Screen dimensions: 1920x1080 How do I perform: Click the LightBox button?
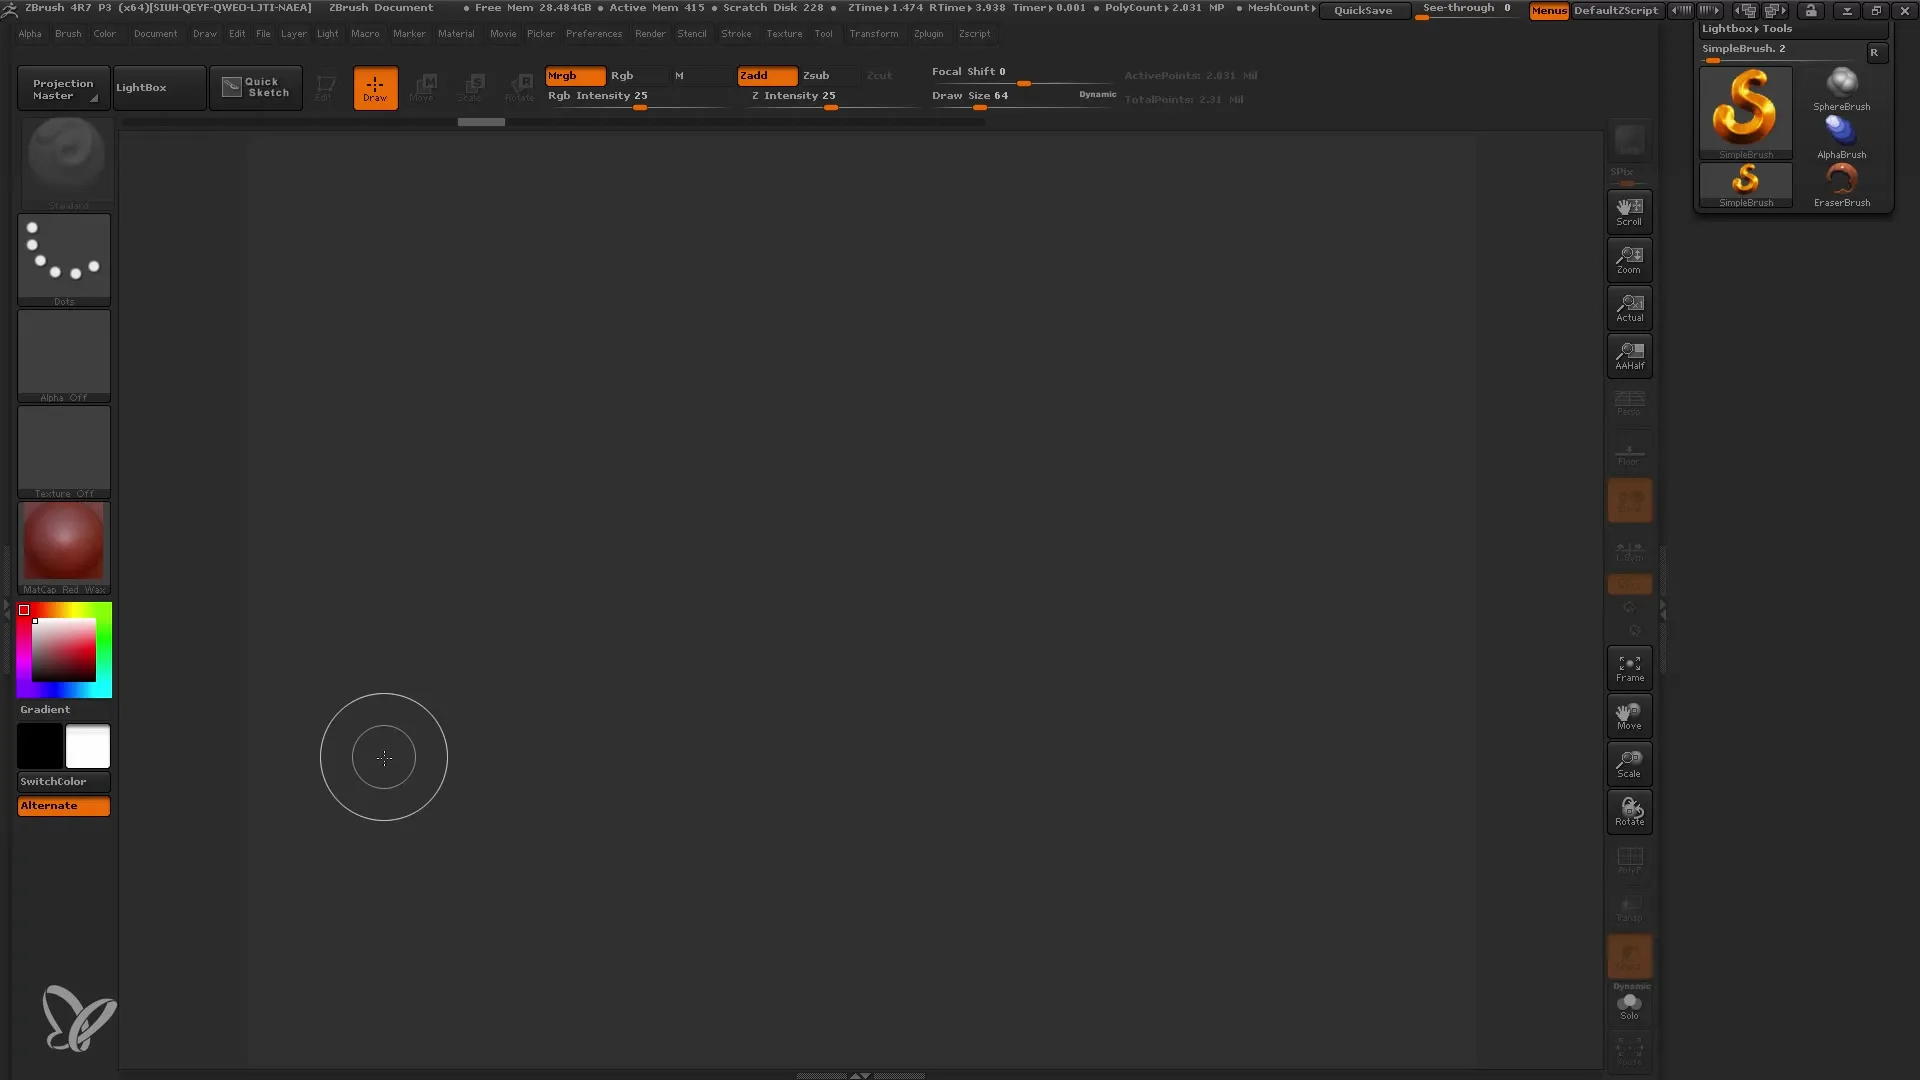click(x=140, y=86)
